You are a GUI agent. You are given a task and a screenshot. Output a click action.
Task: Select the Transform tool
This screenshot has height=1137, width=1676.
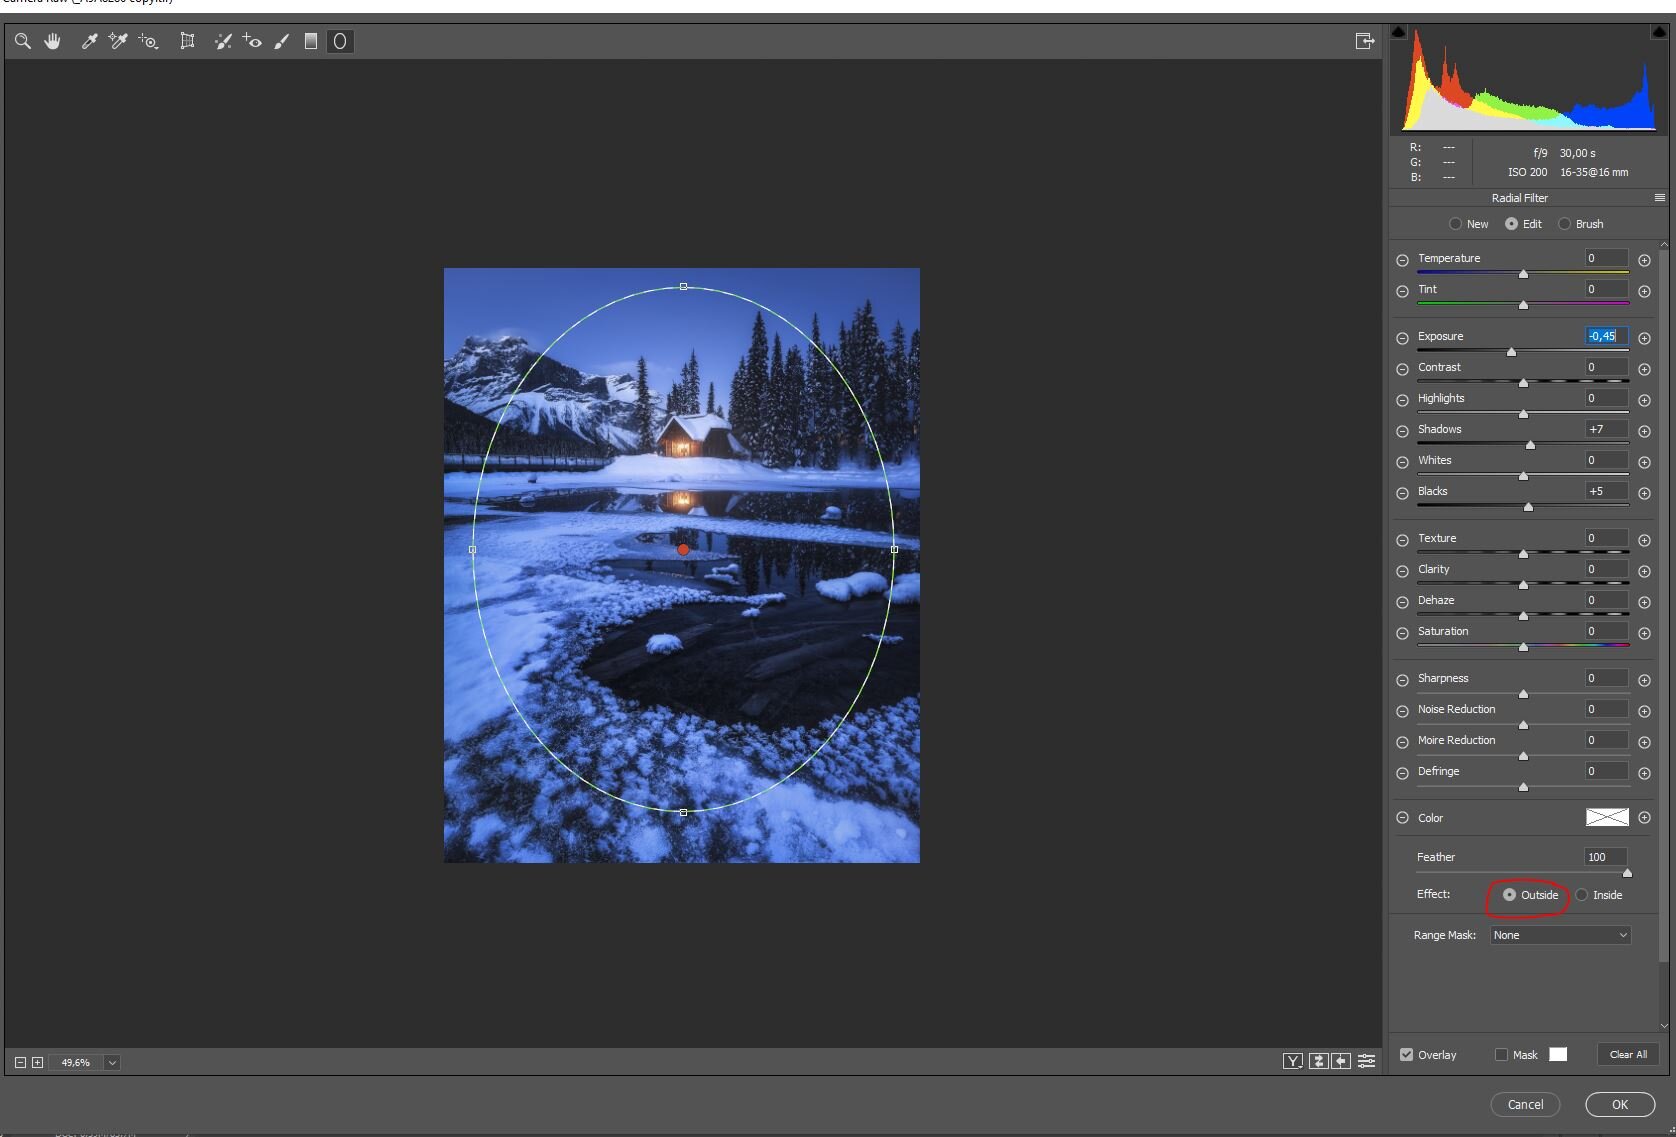[x=187, y=41]
